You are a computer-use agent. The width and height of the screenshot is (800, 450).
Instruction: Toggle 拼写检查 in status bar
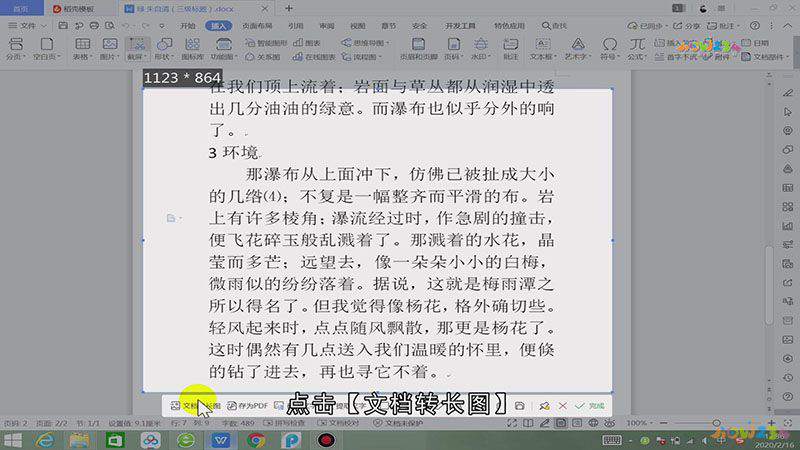pos(284,423)
